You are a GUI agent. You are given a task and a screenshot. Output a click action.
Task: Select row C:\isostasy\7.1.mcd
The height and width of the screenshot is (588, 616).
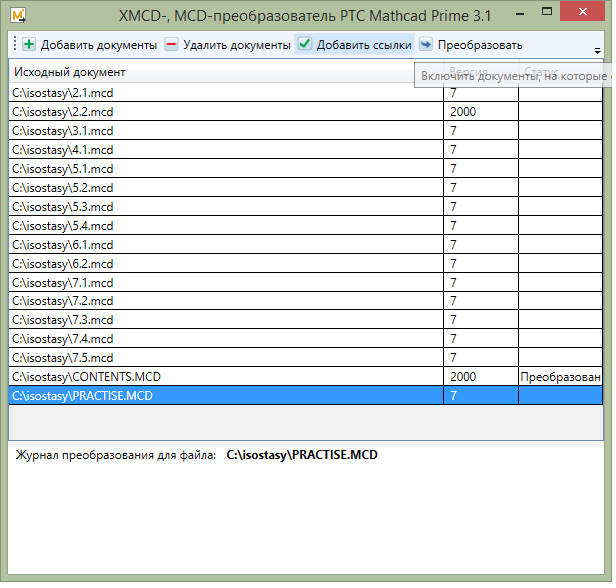[305, 282]
